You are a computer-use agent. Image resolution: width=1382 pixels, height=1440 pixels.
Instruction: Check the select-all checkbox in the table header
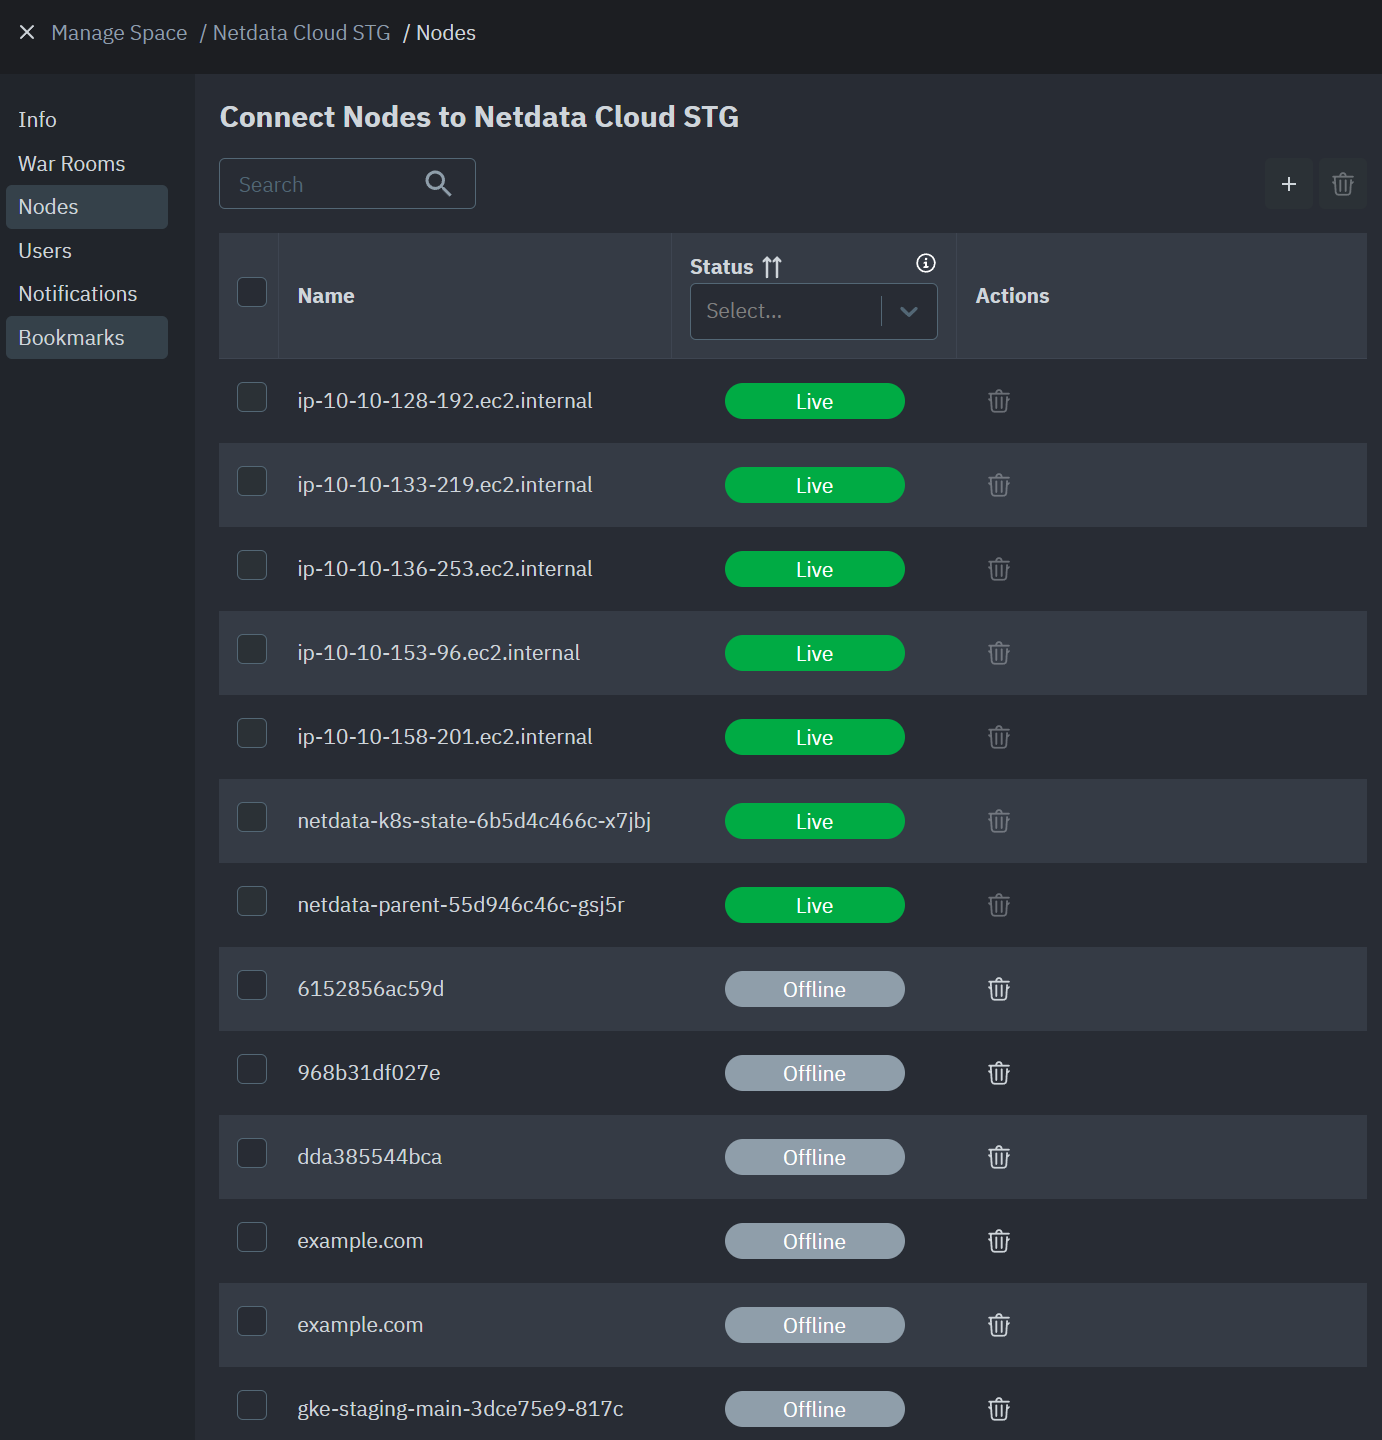(251, 291)
